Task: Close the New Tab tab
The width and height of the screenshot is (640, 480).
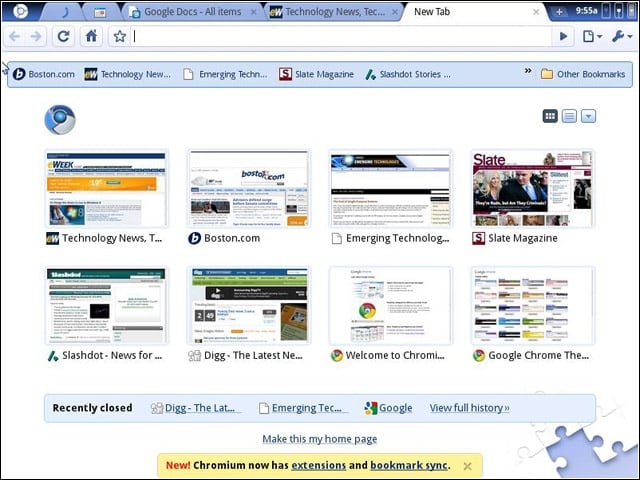Action: (x=536, y=12)
